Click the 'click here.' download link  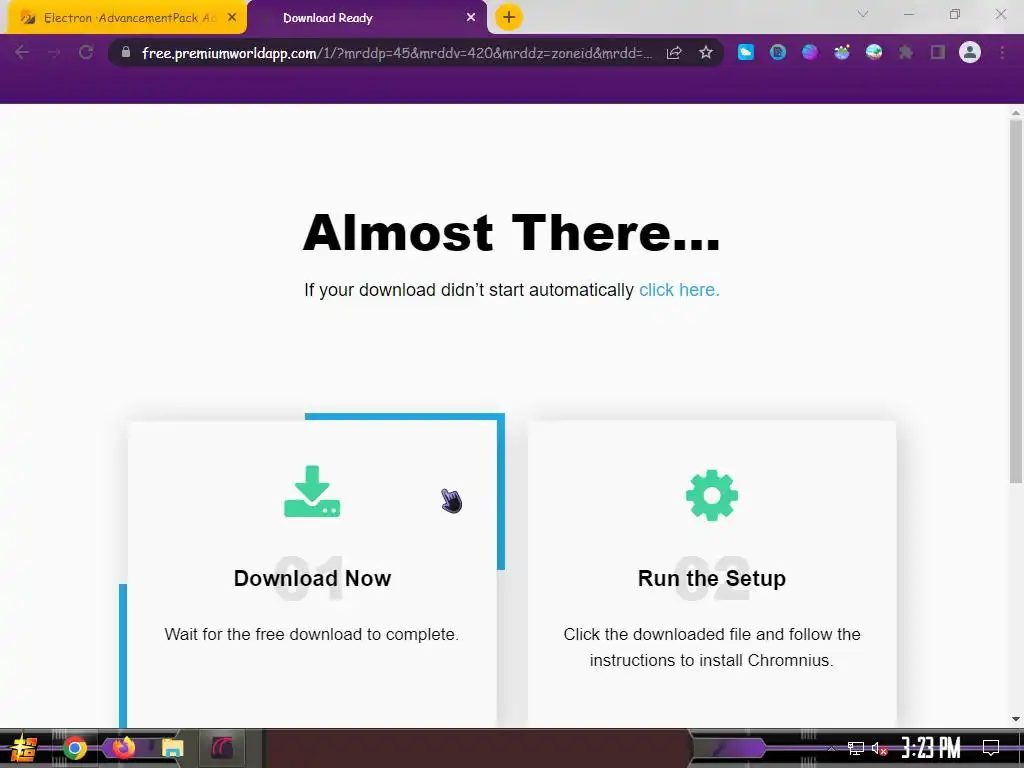tap(679, 290)
